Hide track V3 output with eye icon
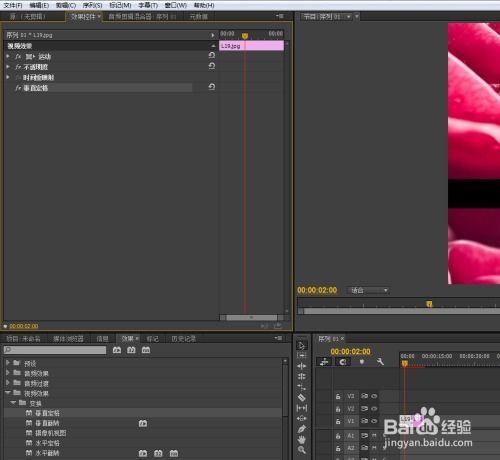This screenshot has width=500, height=460. pyautogui.click(x=374, y=396)
